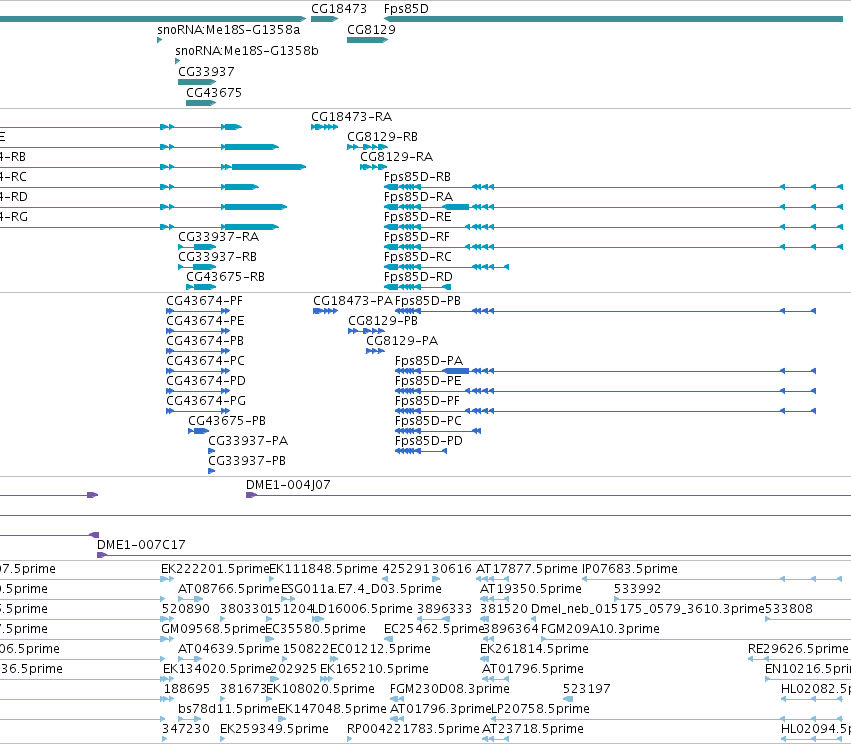Select the AT23718.5prime EST label
The image size is (851, 744).
pos(532,729)
